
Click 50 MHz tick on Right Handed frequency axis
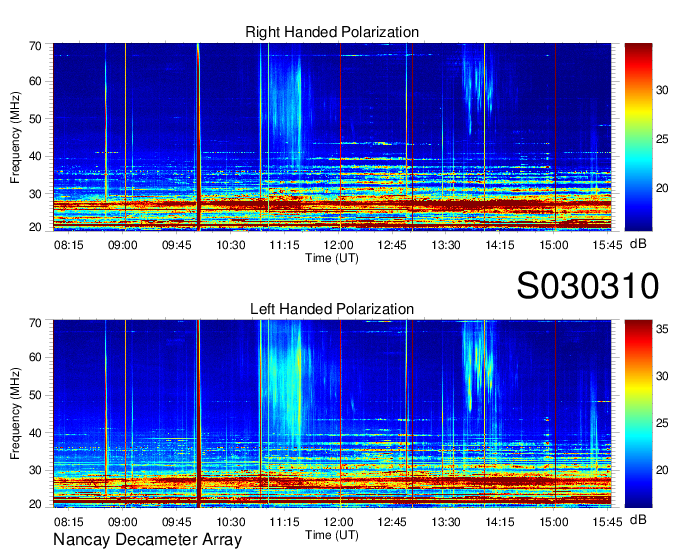(x=36, y=119)
